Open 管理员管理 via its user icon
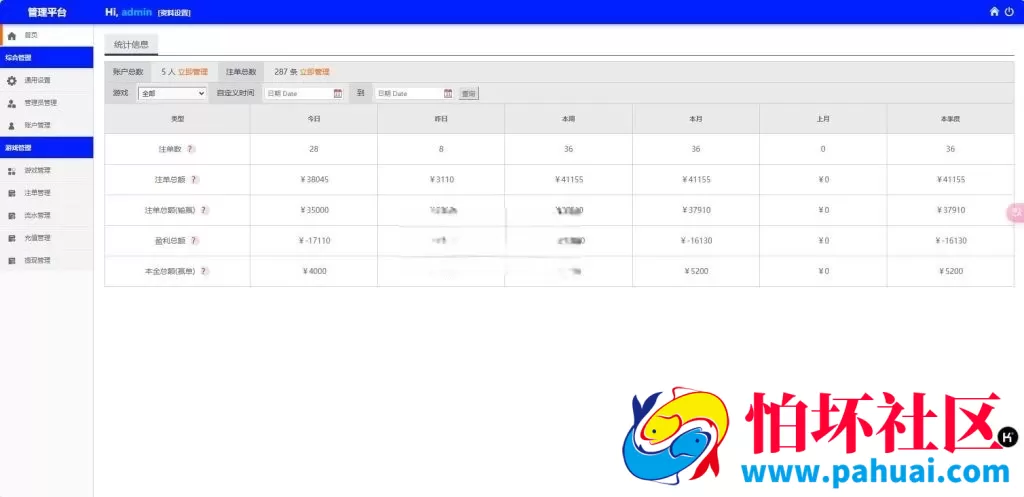 (x=11, y=103)
